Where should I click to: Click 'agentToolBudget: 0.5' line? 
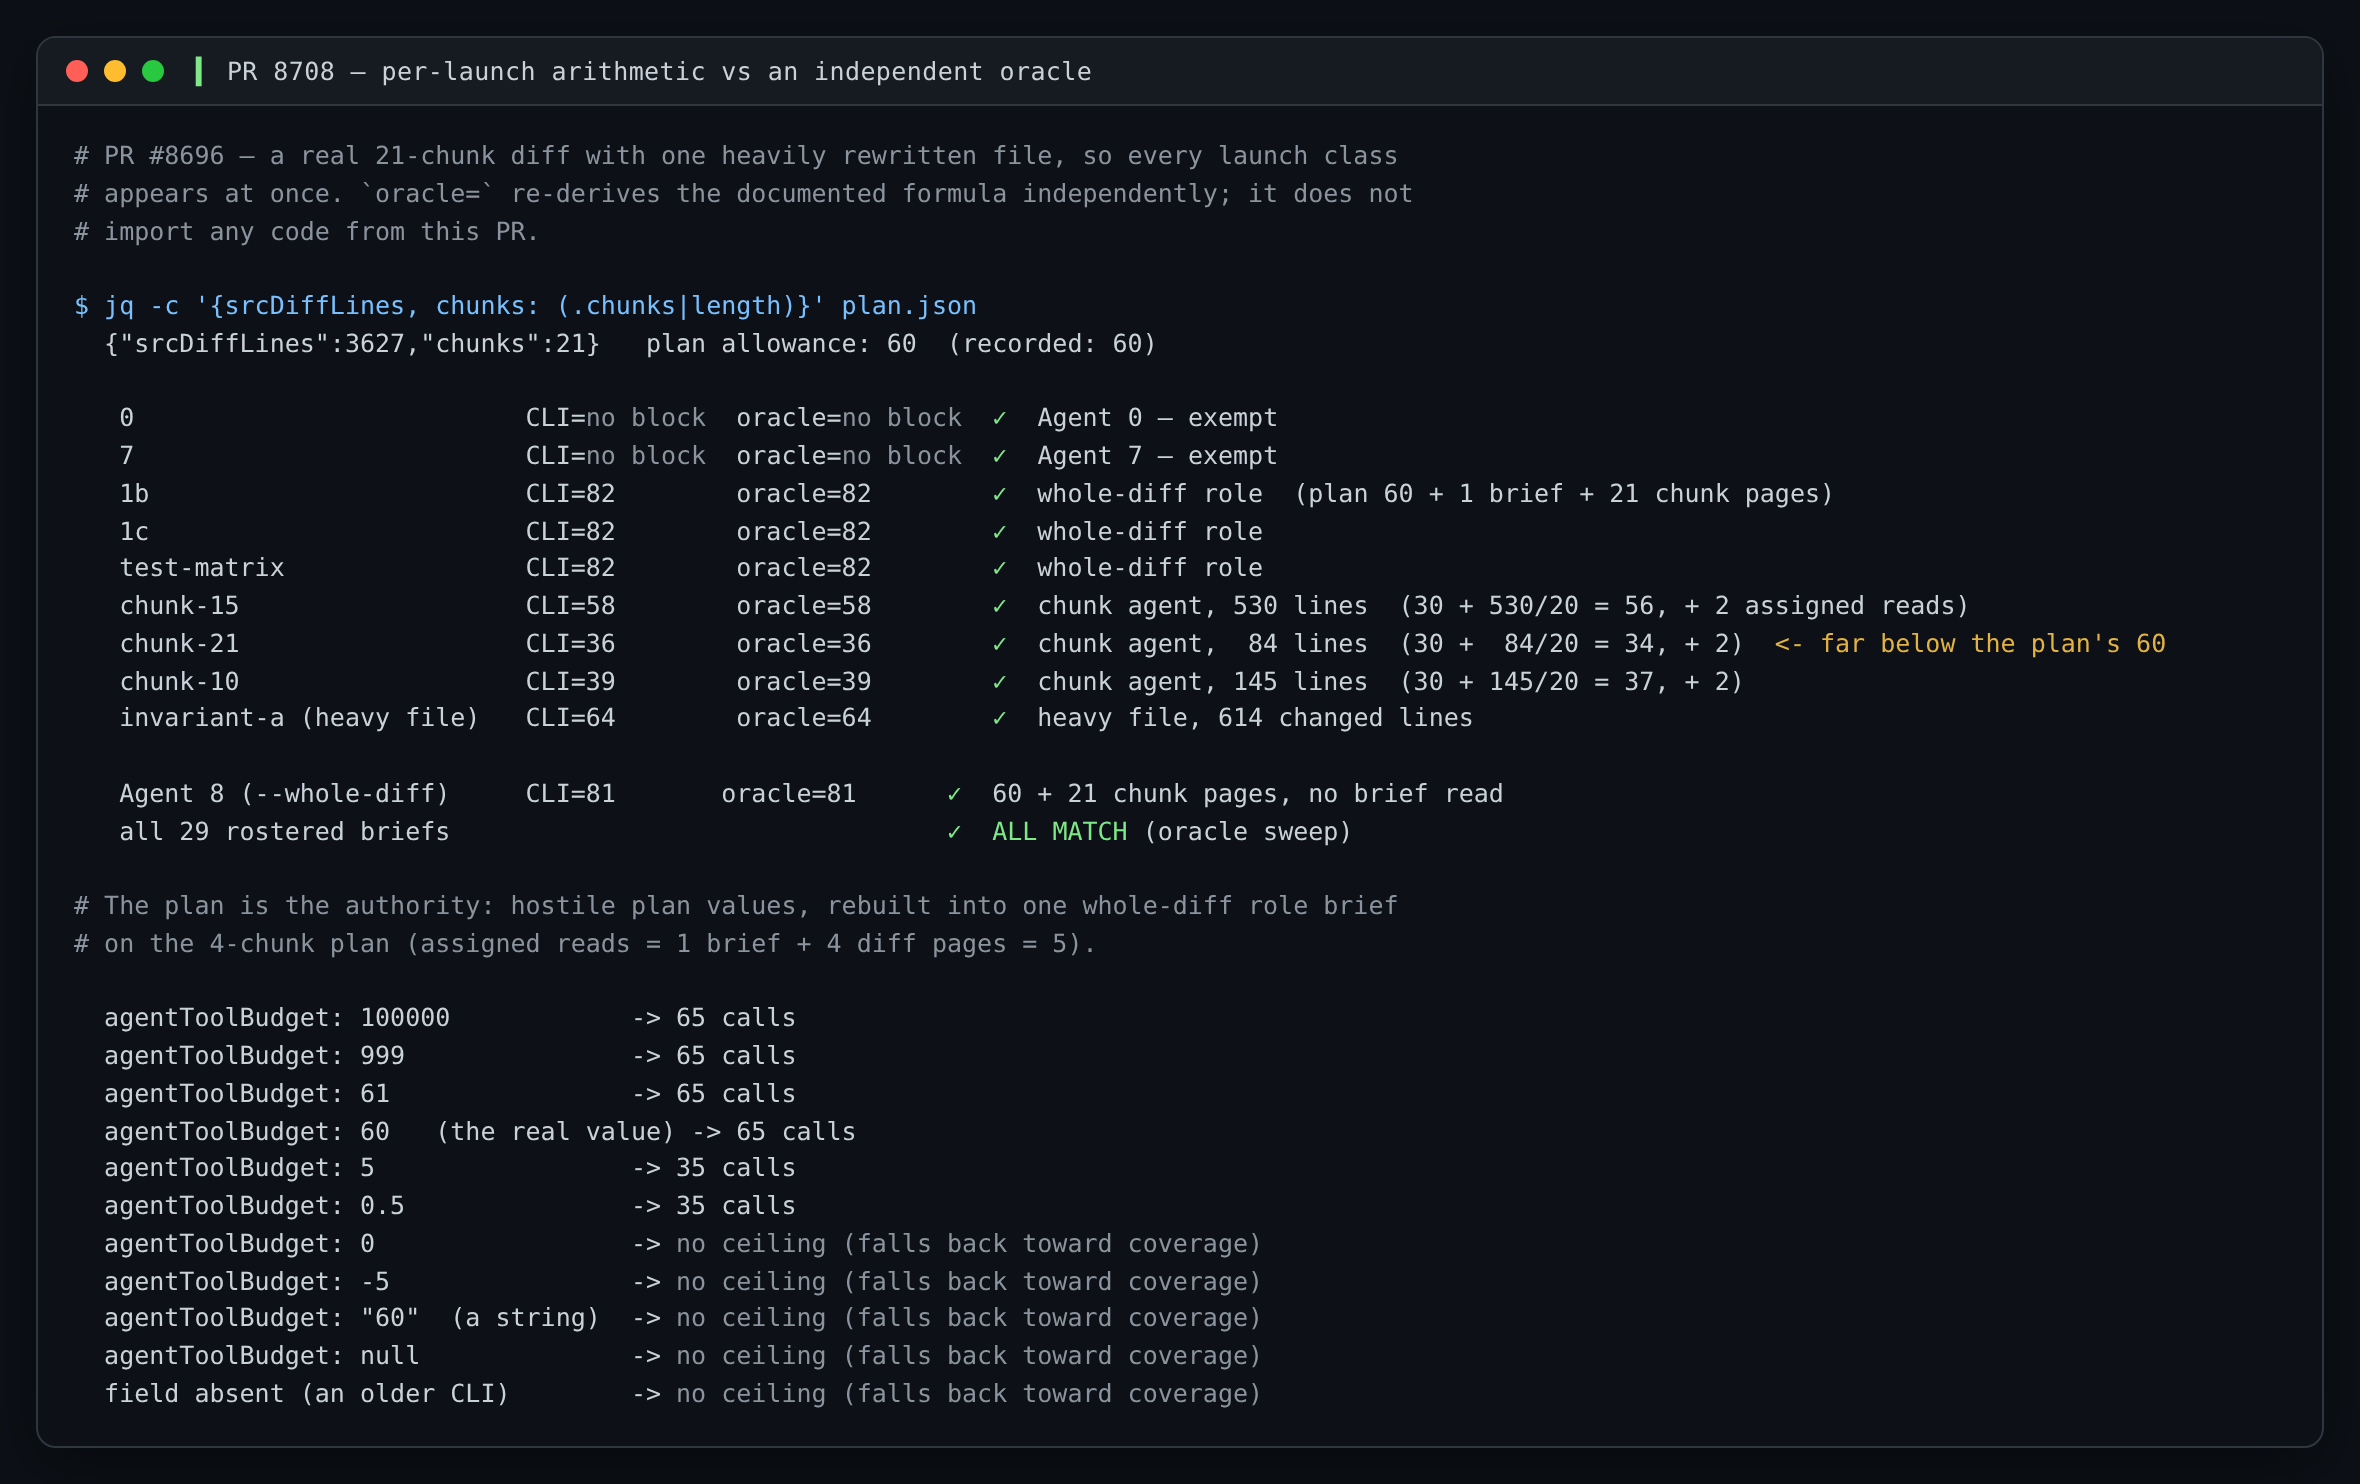(x=450, y=1206)
